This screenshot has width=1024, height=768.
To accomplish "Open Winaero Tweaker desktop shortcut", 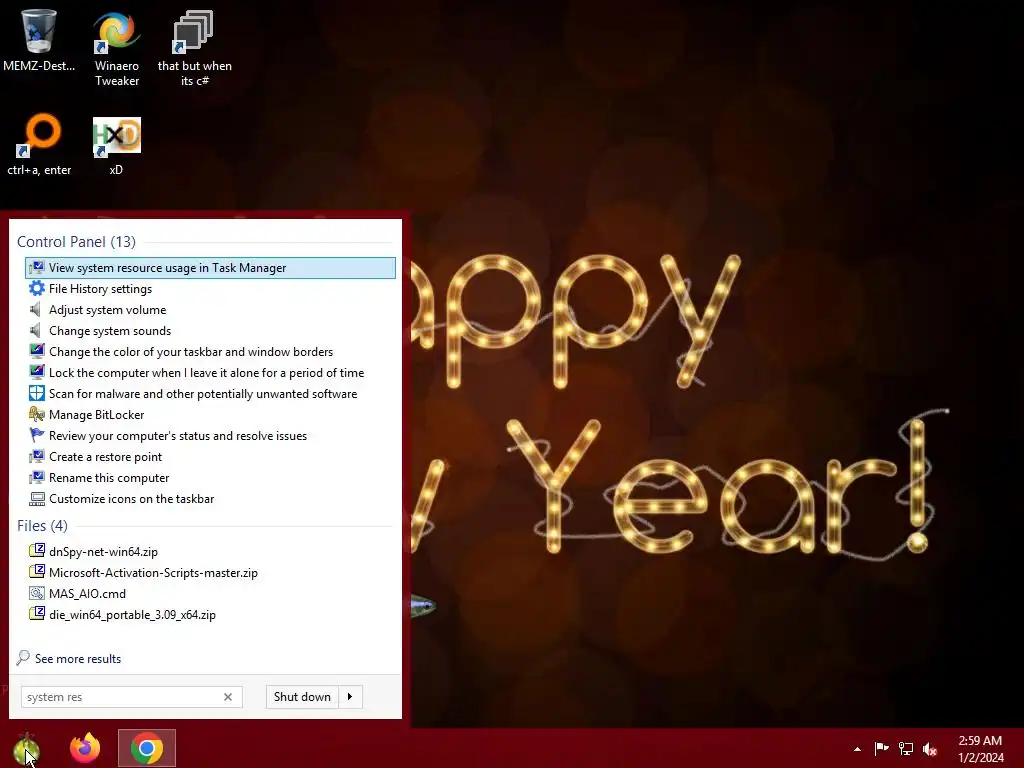I will point(116,49).
